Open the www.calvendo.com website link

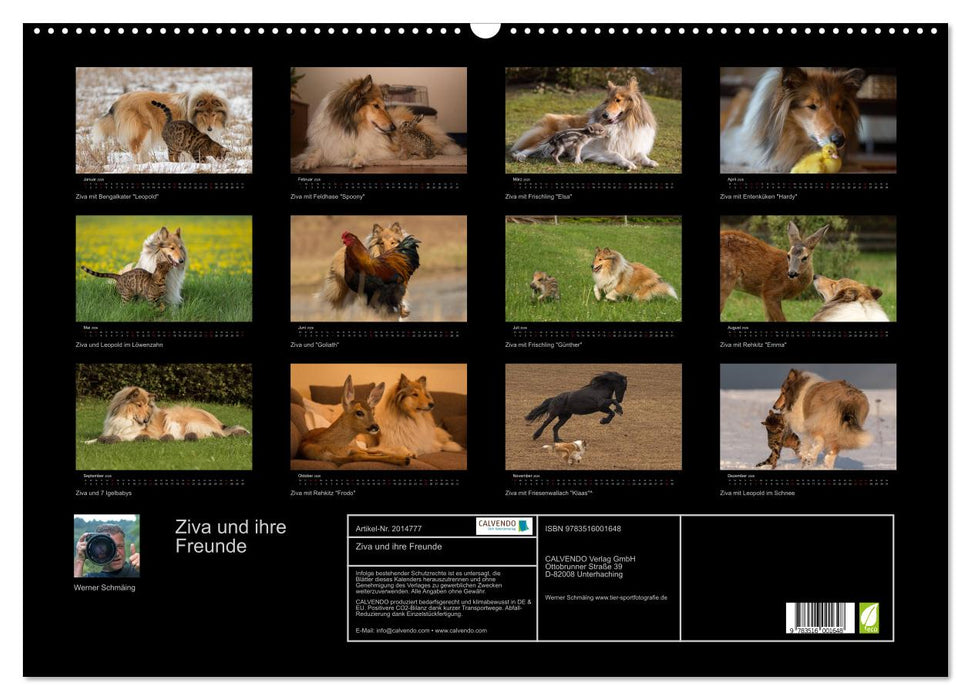462,631
